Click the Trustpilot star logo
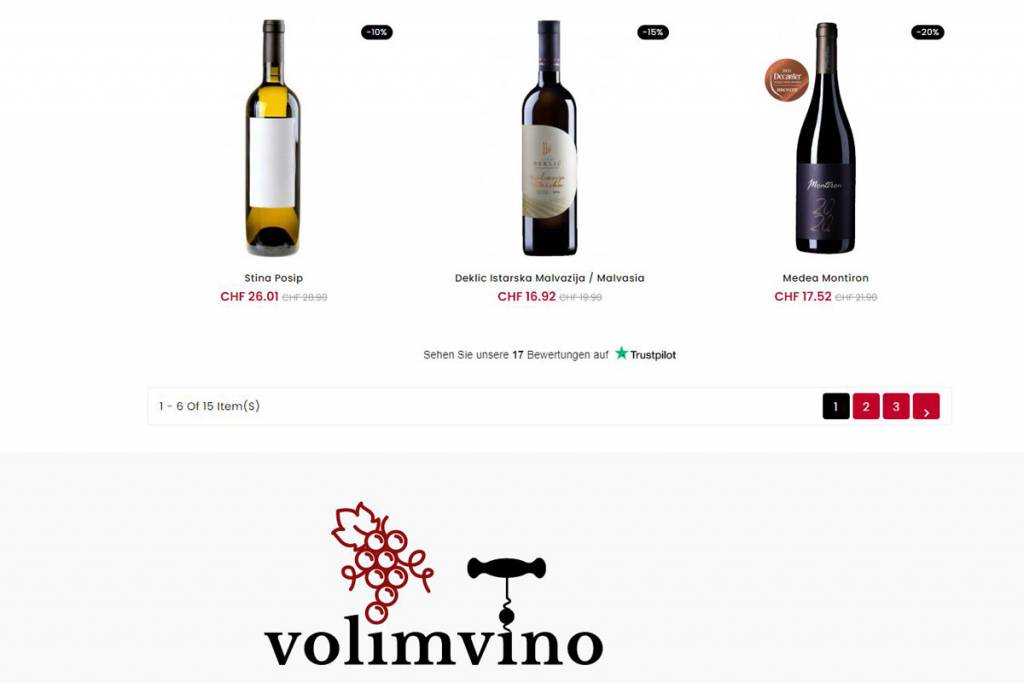This screenshot has width=1024, height=683. pos(621,353)
